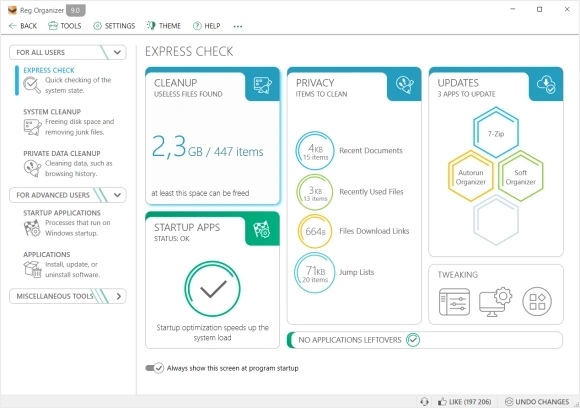Open the shapes grid tweaking icon

pyautogui.click(x=537, y=301)
